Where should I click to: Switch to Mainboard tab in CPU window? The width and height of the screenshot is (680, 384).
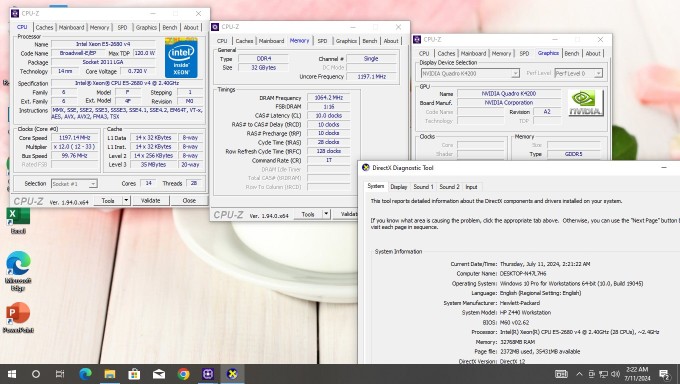[x=72, y=27]
